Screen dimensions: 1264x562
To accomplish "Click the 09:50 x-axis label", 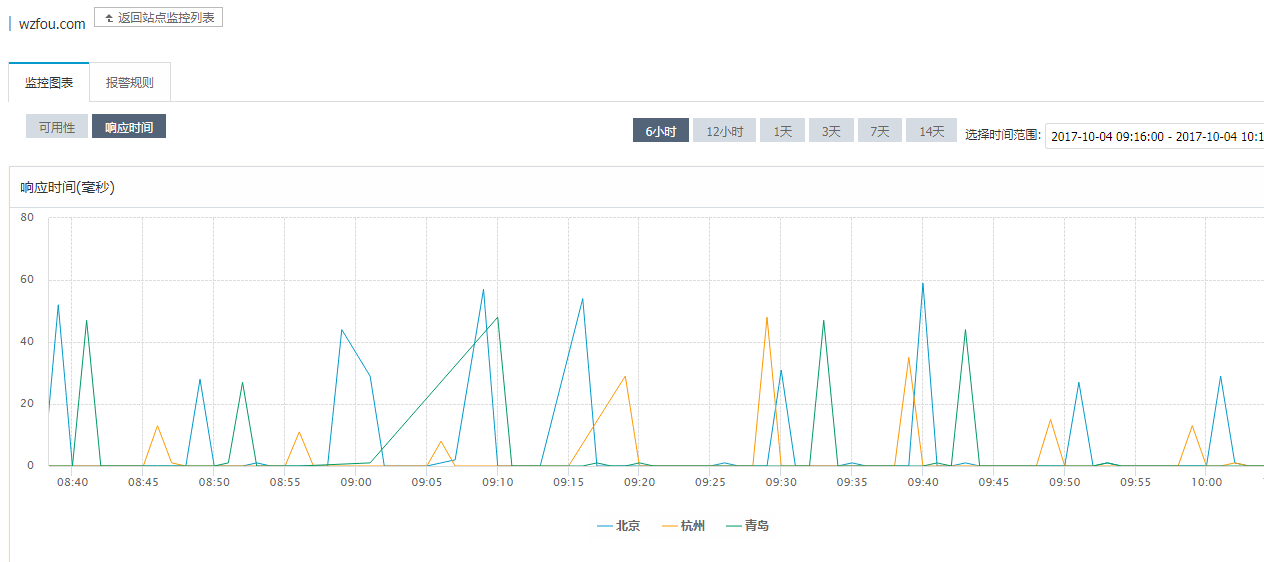I will tap(1064, 482).
